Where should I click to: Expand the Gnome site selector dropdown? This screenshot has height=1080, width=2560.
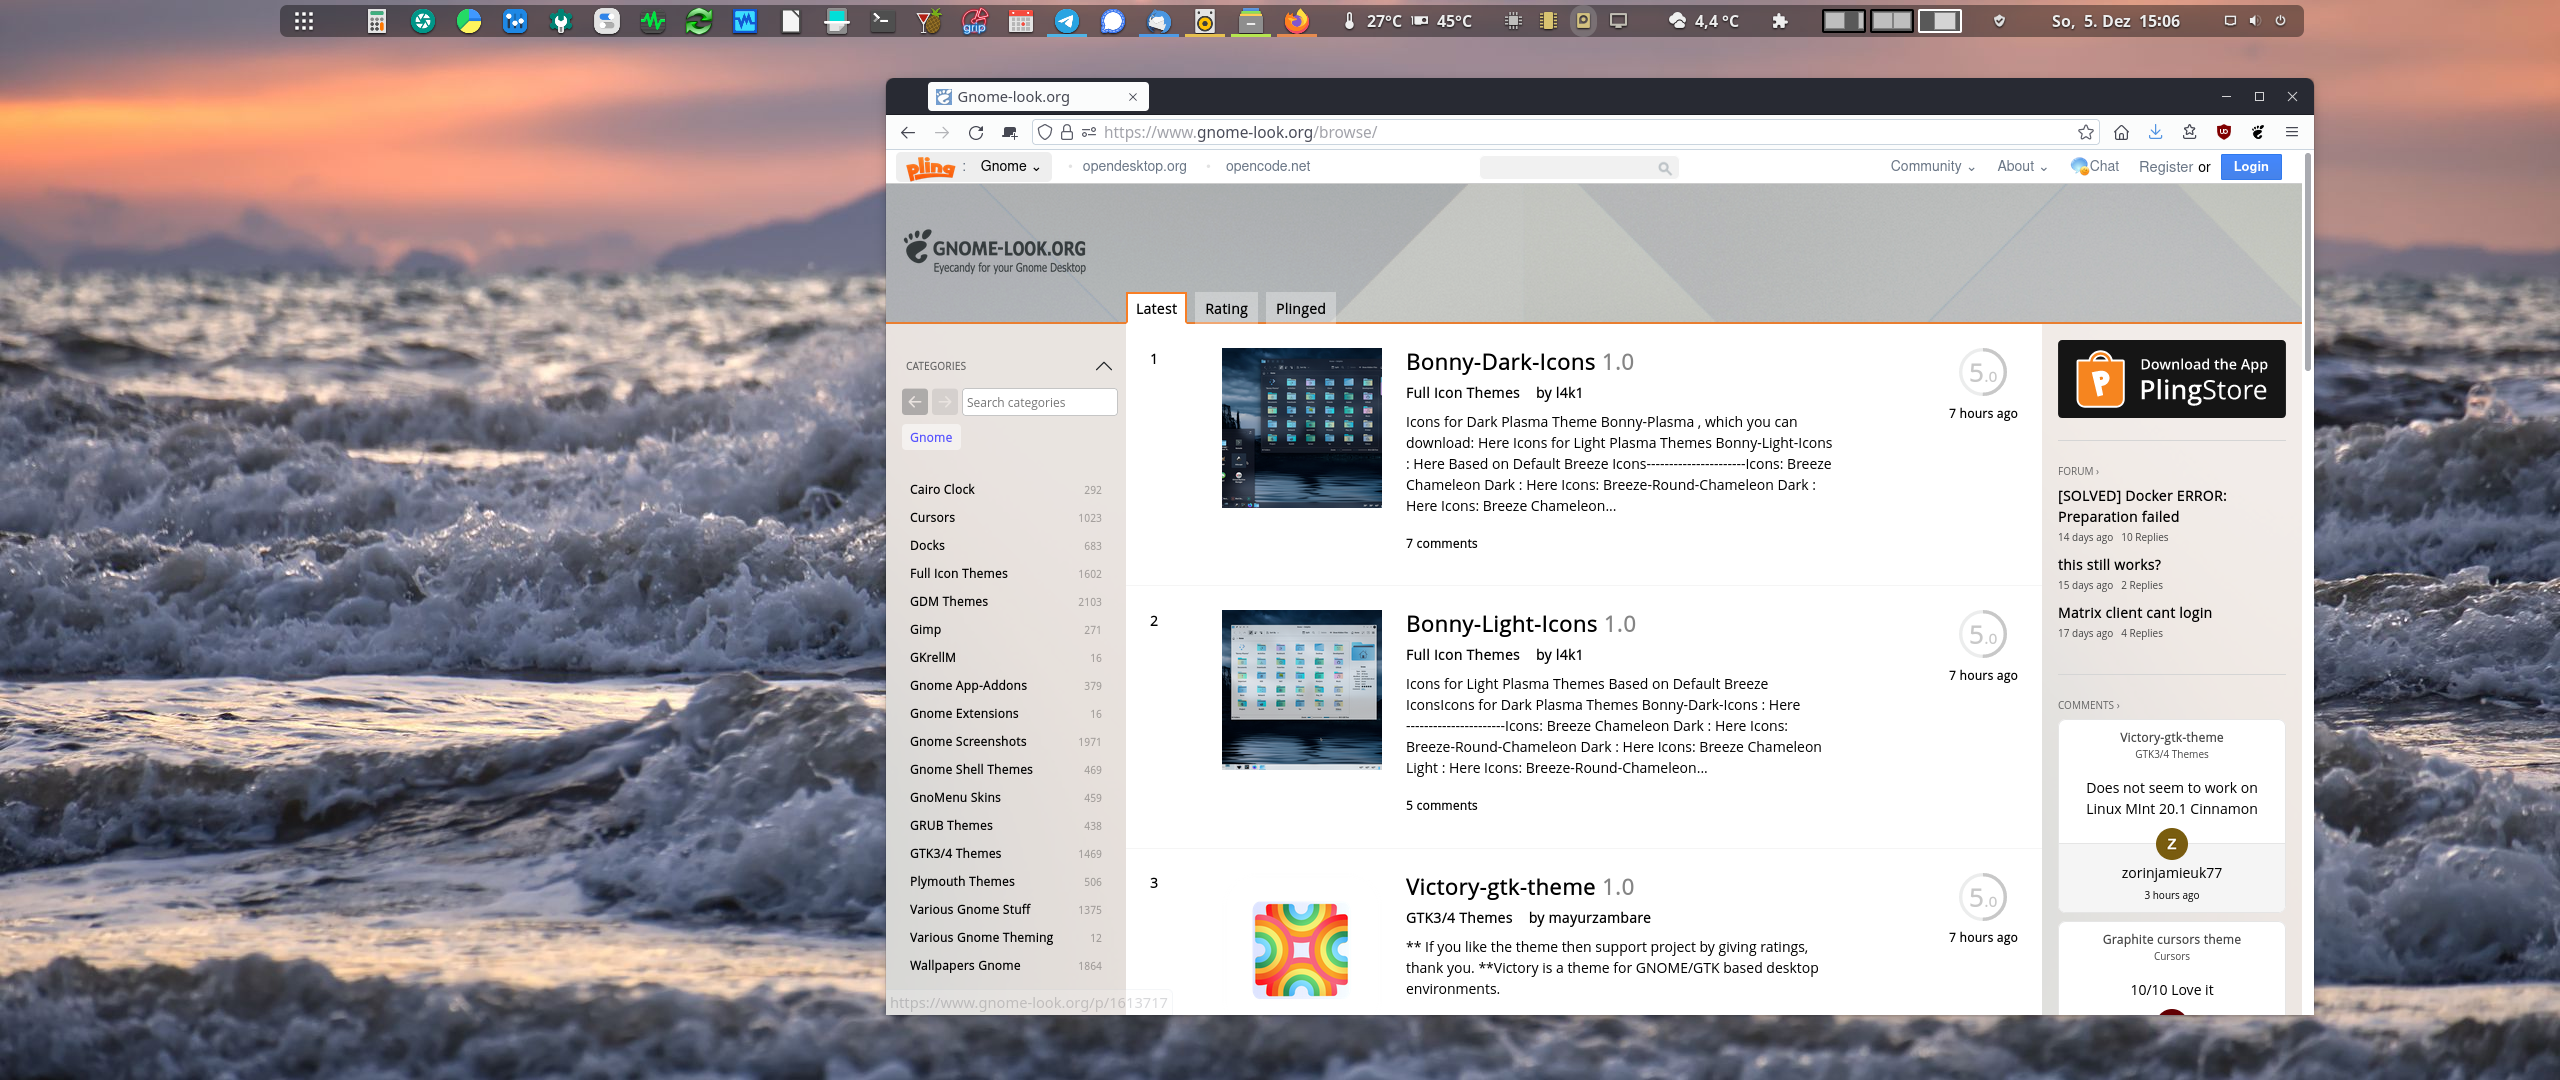[x=1010, y=167]
